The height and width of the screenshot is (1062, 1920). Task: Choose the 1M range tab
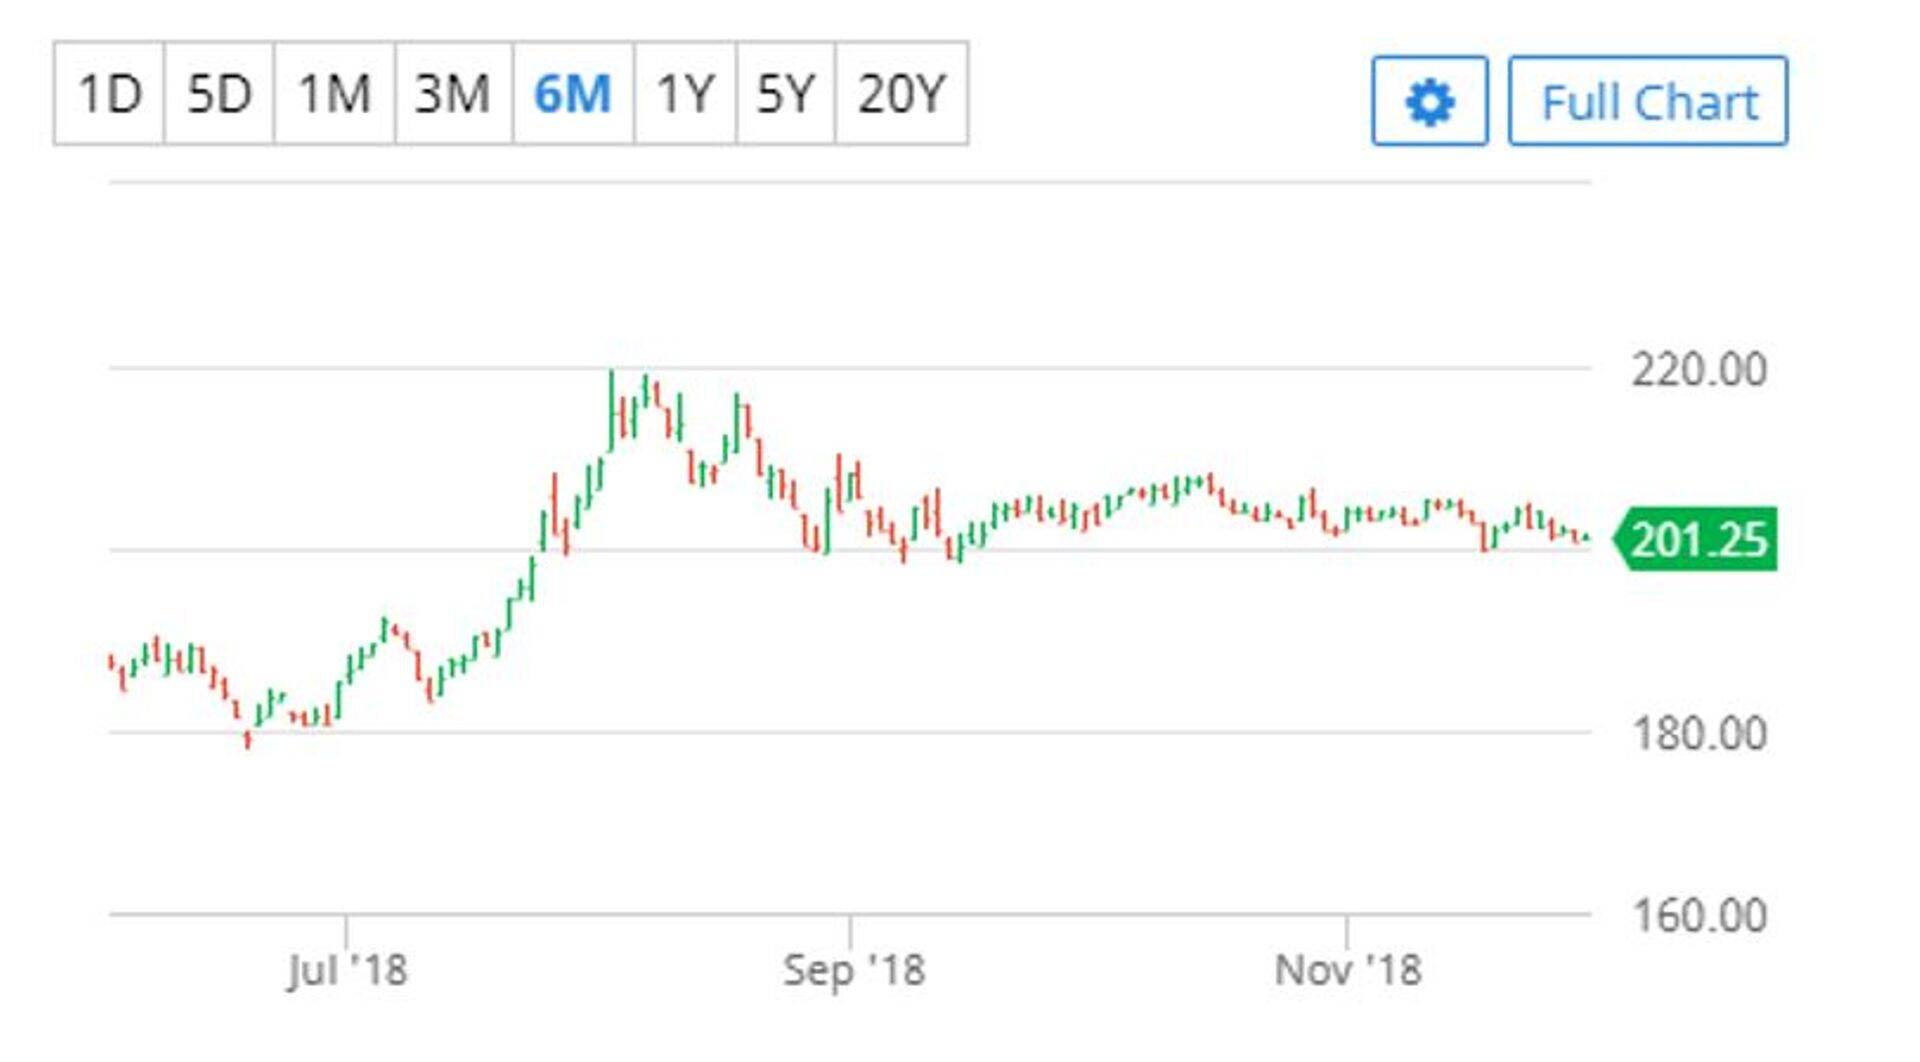pos(334,94)
